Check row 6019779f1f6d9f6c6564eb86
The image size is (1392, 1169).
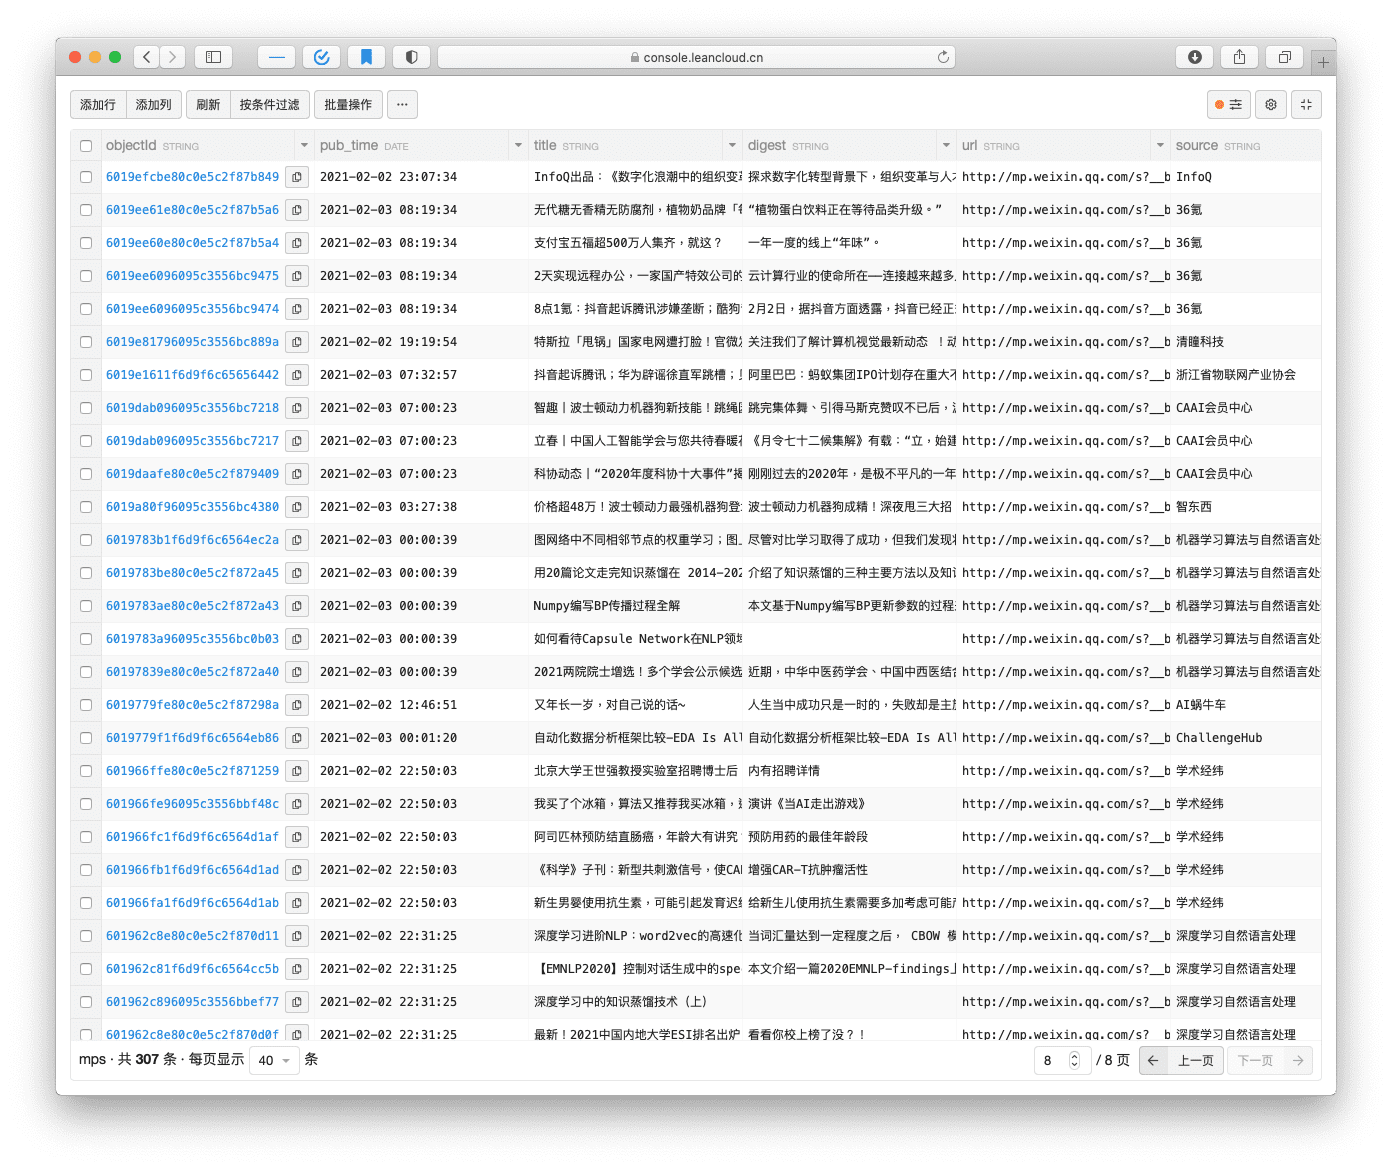point(86,738)
